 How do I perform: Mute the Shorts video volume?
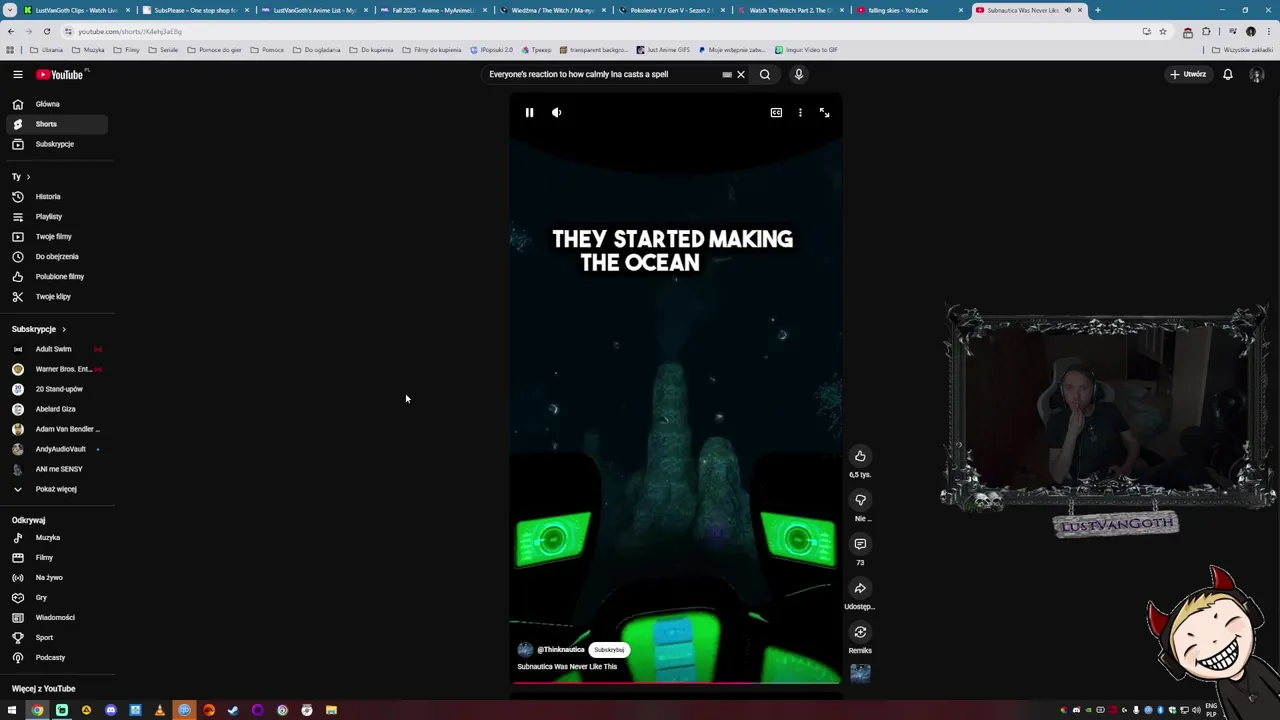click(557, 113)
